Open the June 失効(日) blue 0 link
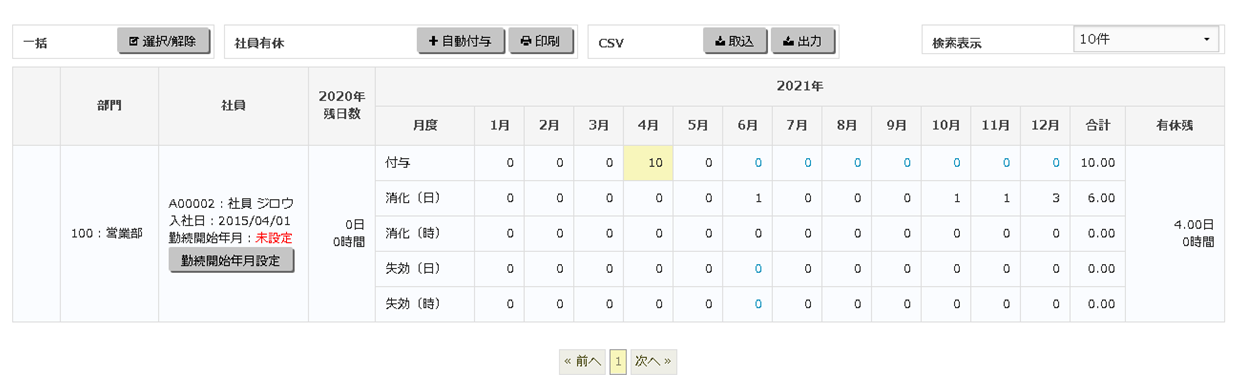Screen dimensions: 1234x375 click(758, 269)
